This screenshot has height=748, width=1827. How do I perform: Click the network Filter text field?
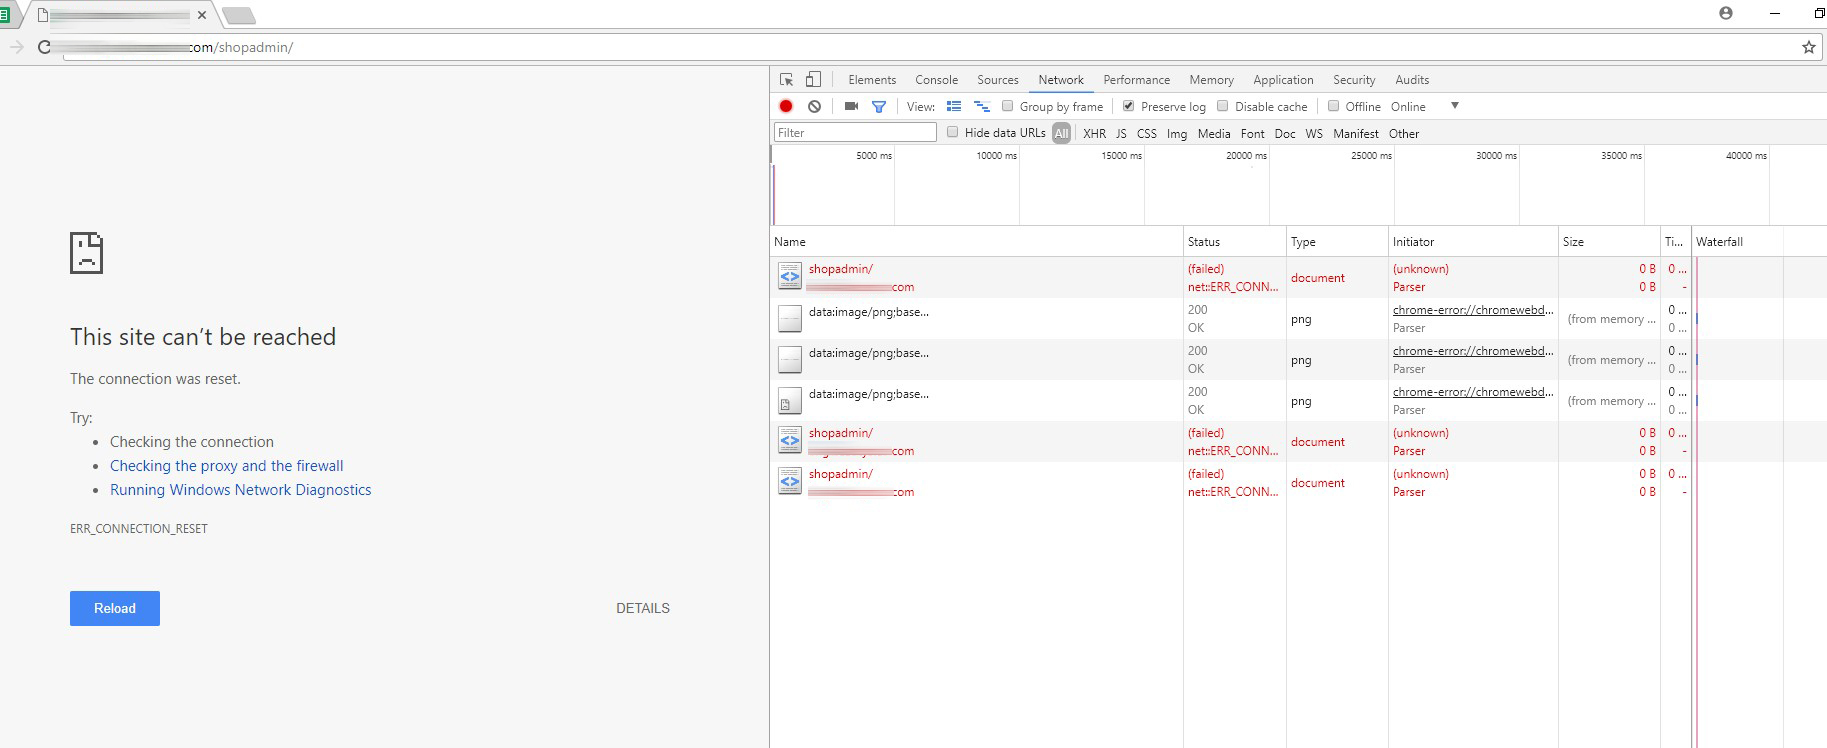[855, 132]
